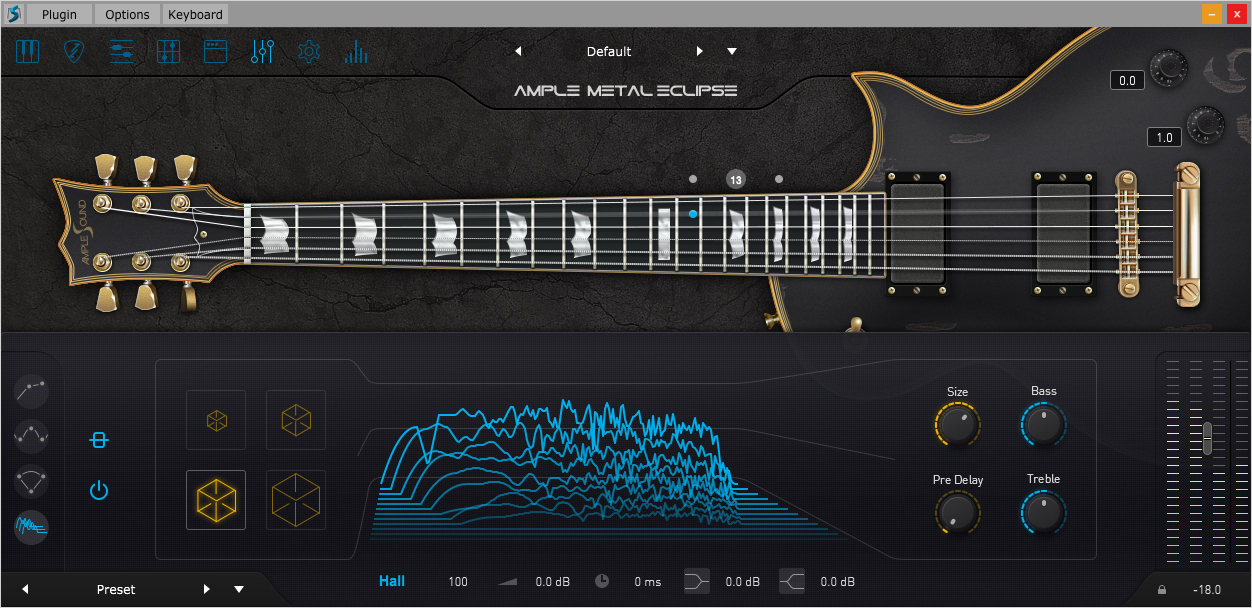Viewport: 1252px width, 608px height.
Task: Choose the largest cube room size
Action: [x=296, y=500]
